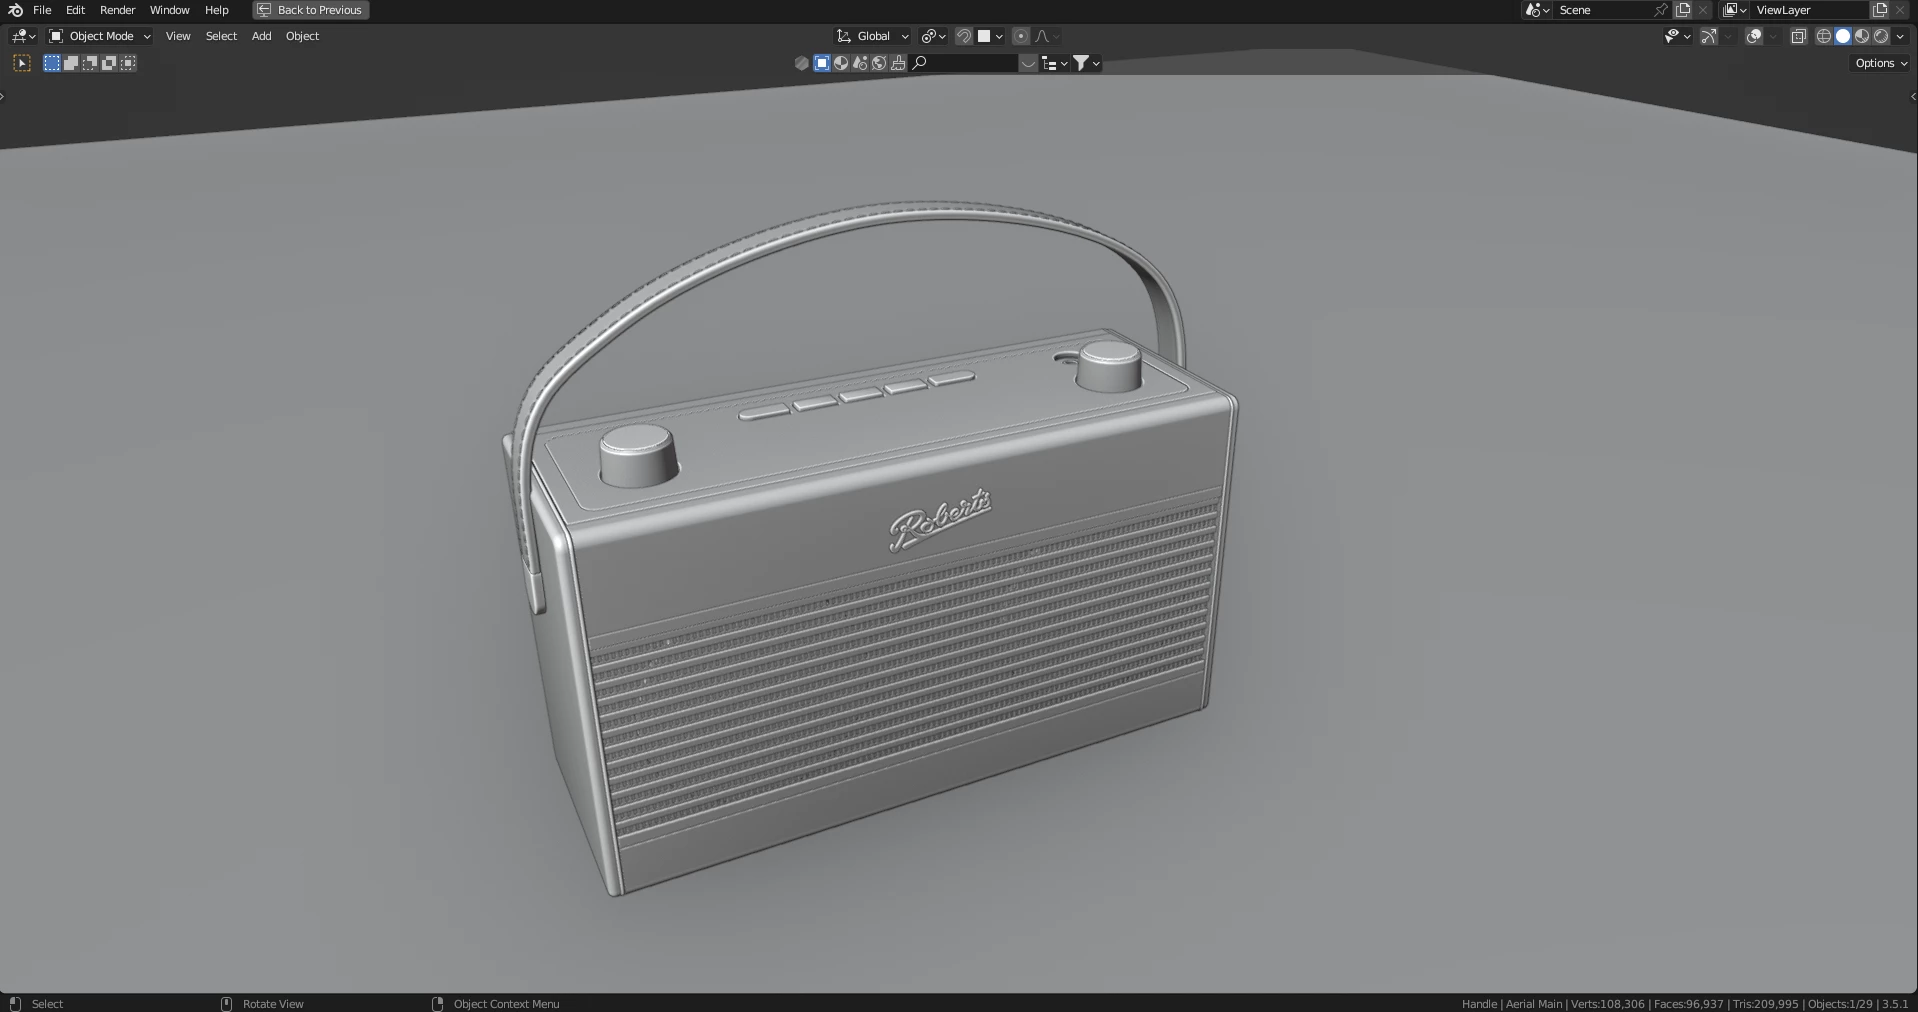The height and width of the screenshot is (1012, 1918).
Task: Choose the Extend selection mode icon
Action: [x=71, y=63]
